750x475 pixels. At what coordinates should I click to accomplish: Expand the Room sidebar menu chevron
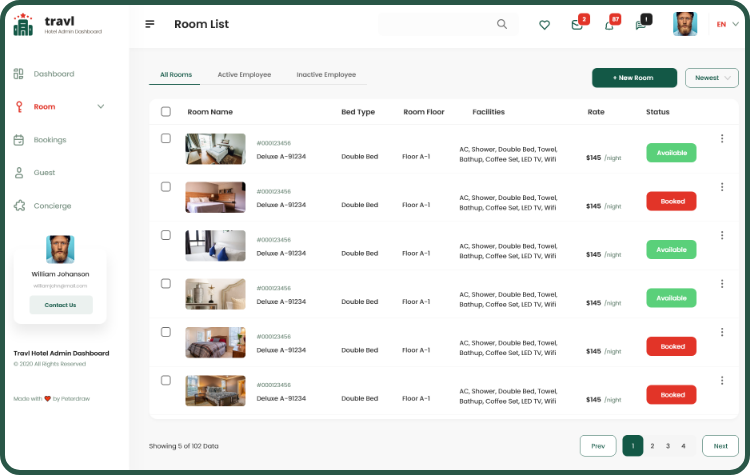(x=100, y=106)
